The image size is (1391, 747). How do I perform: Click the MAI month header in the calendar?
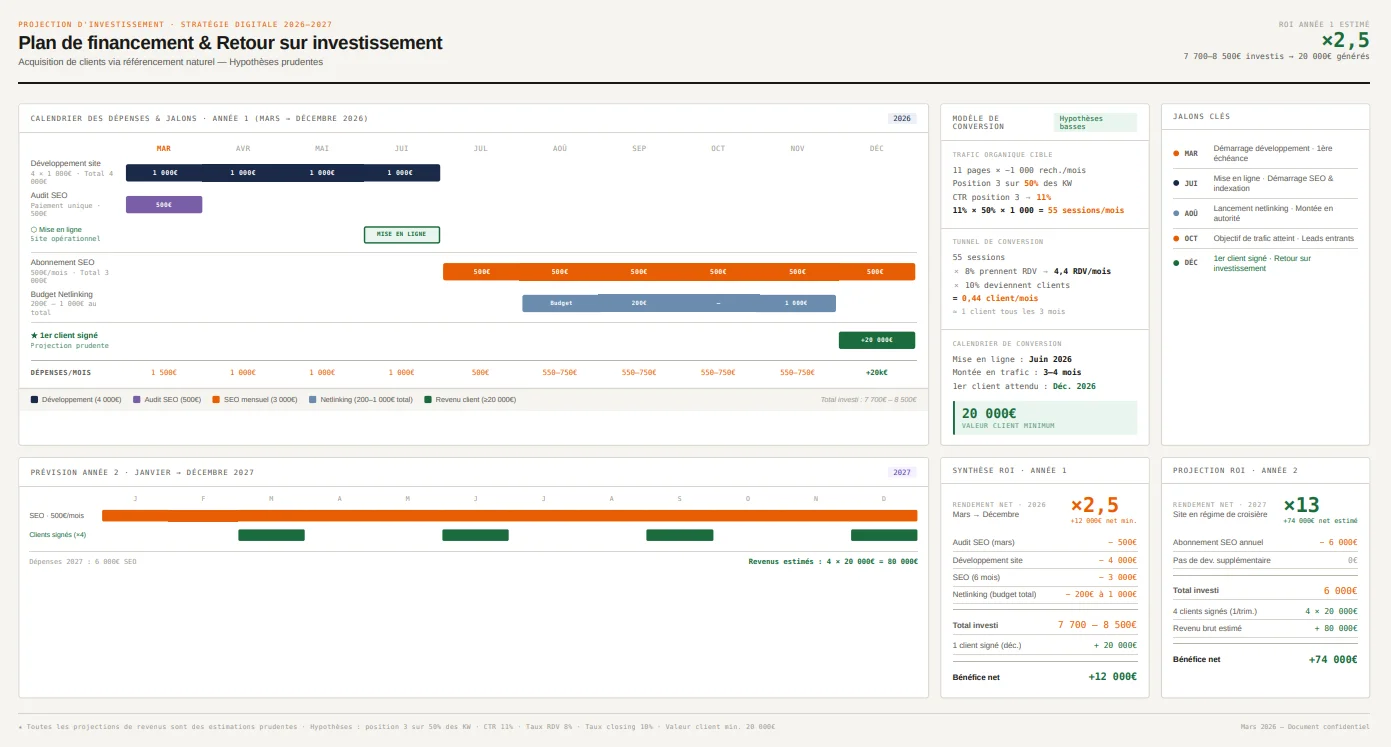pos(322,148)
